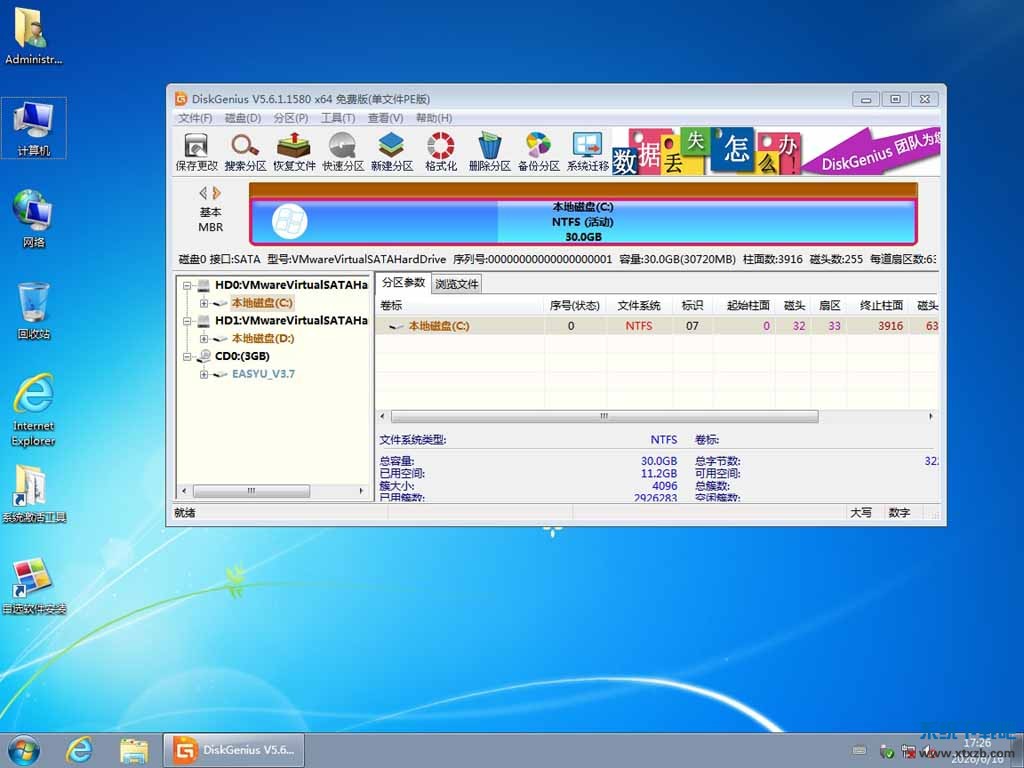Select EASYU_V3.7 volume in tree
1024x768 pixels.
[263, 374]
